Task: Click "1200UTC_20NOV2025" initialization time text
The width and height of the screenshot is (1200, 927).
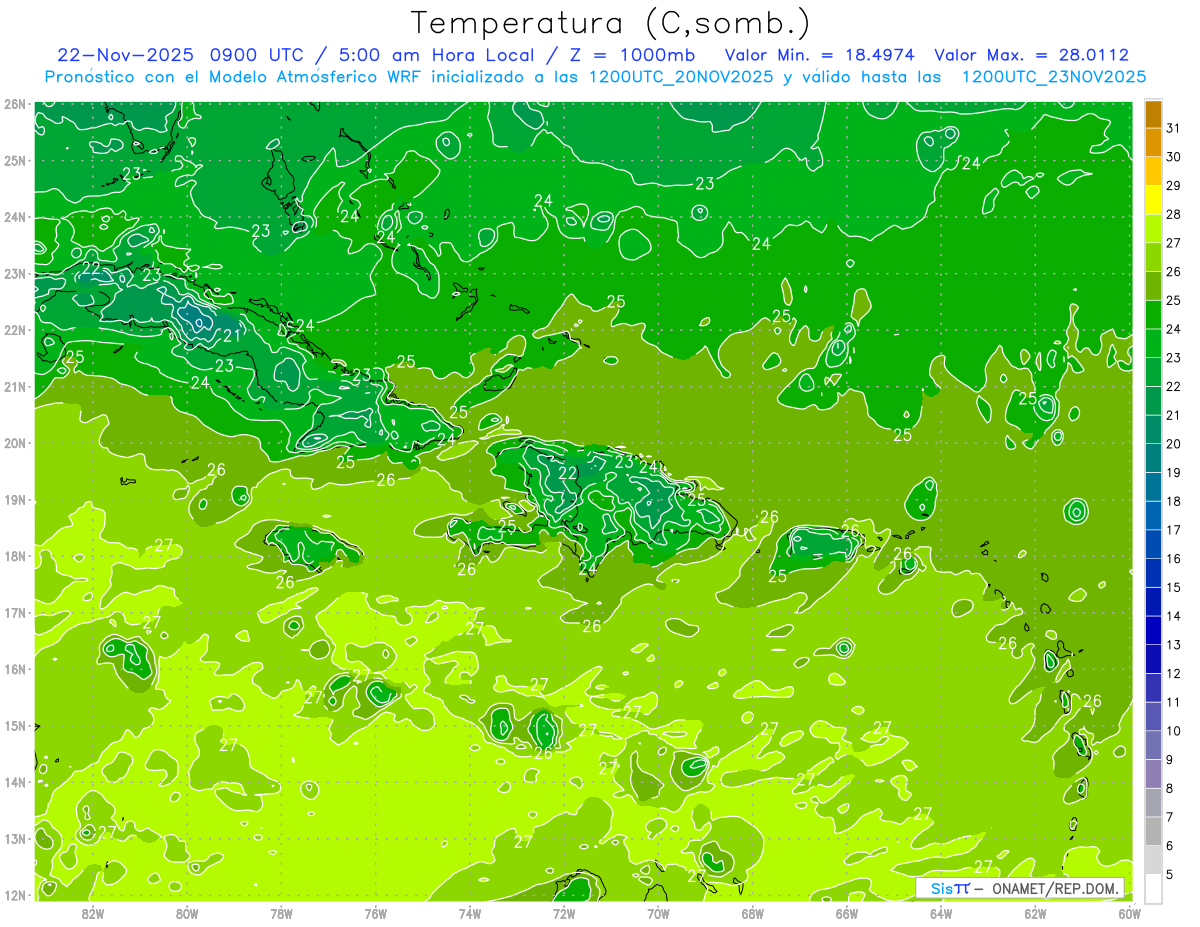Action: pyautogui.click(x=682, y=77)
